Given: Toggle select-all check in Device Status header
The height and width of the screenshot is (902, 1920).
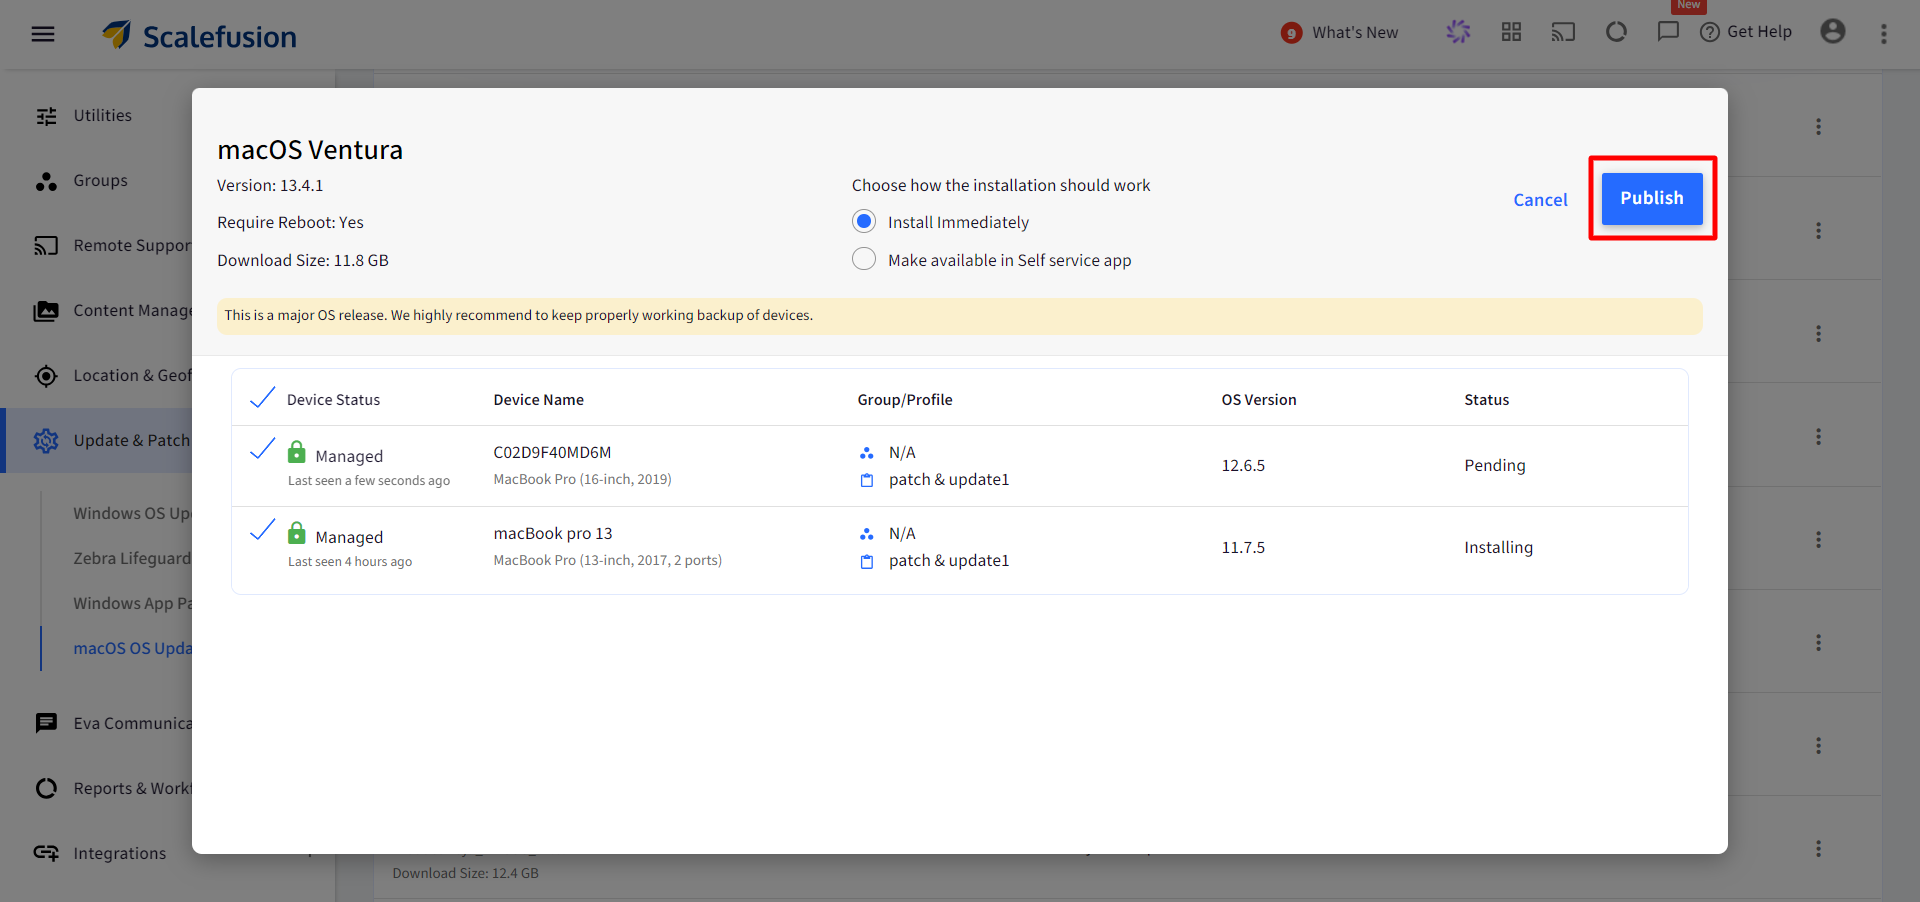Looking at the screenshot, I should [262, 398].
